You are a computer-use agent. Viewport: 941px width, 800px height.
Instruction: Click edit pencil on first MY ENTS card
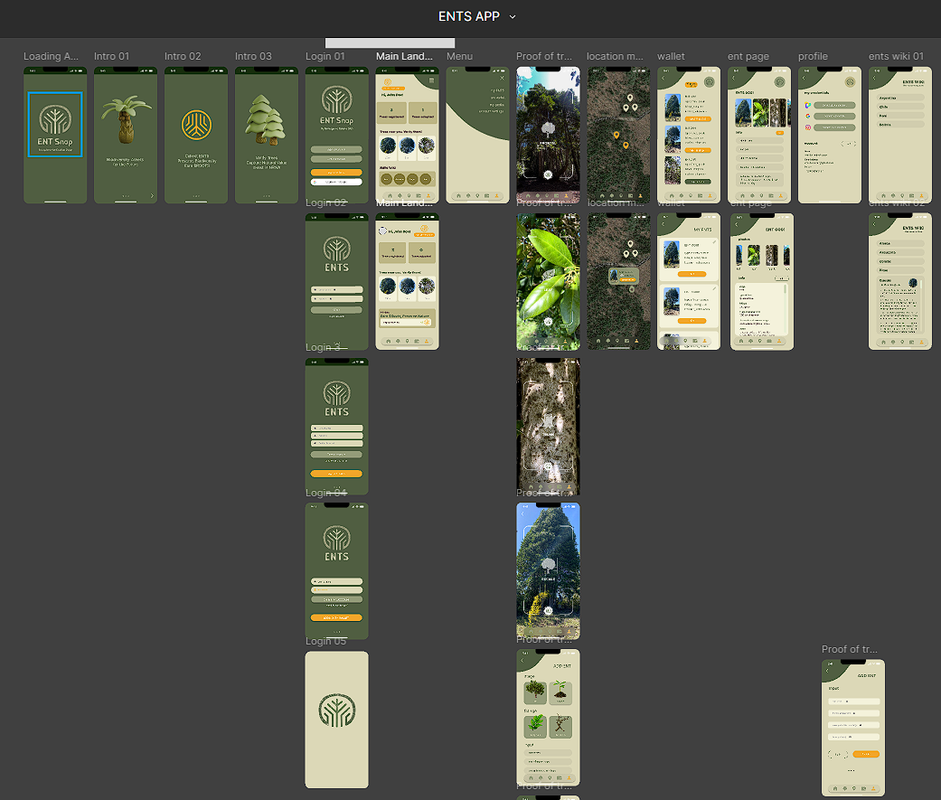click(x=714, y=242)
